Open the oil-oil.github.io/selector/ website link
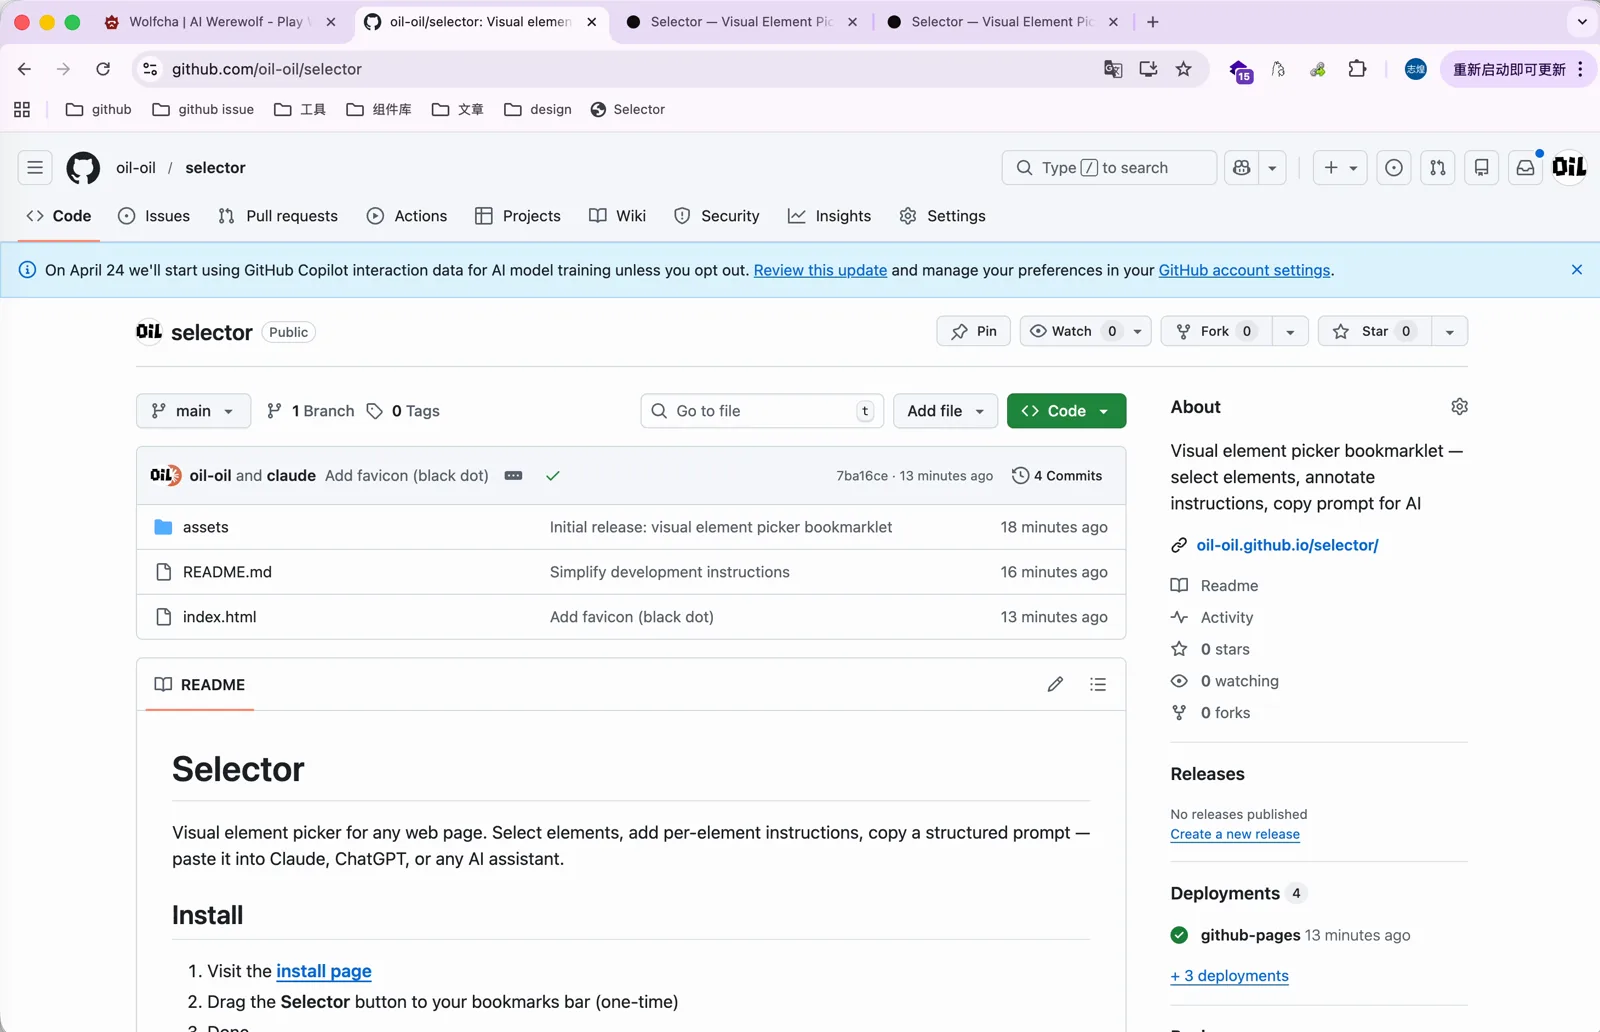This screenshot has width=1600, height=1032. (1287, 545)
